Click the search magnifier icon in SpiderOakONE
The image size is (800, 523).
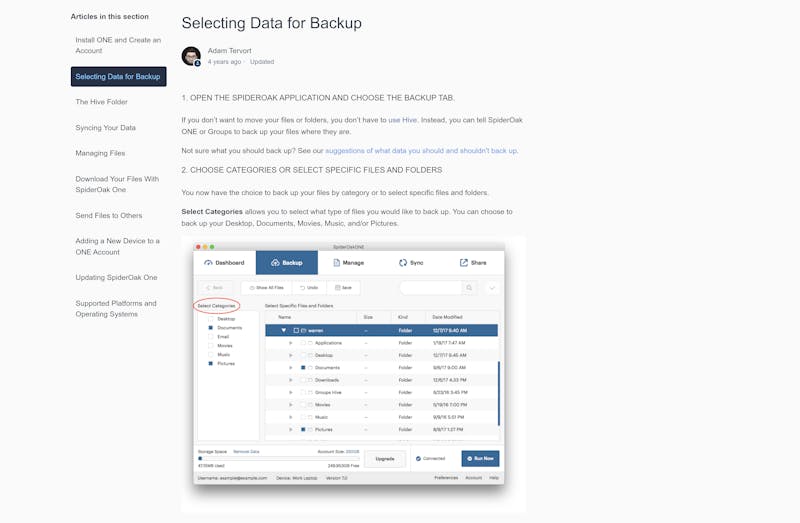point(469,288)
